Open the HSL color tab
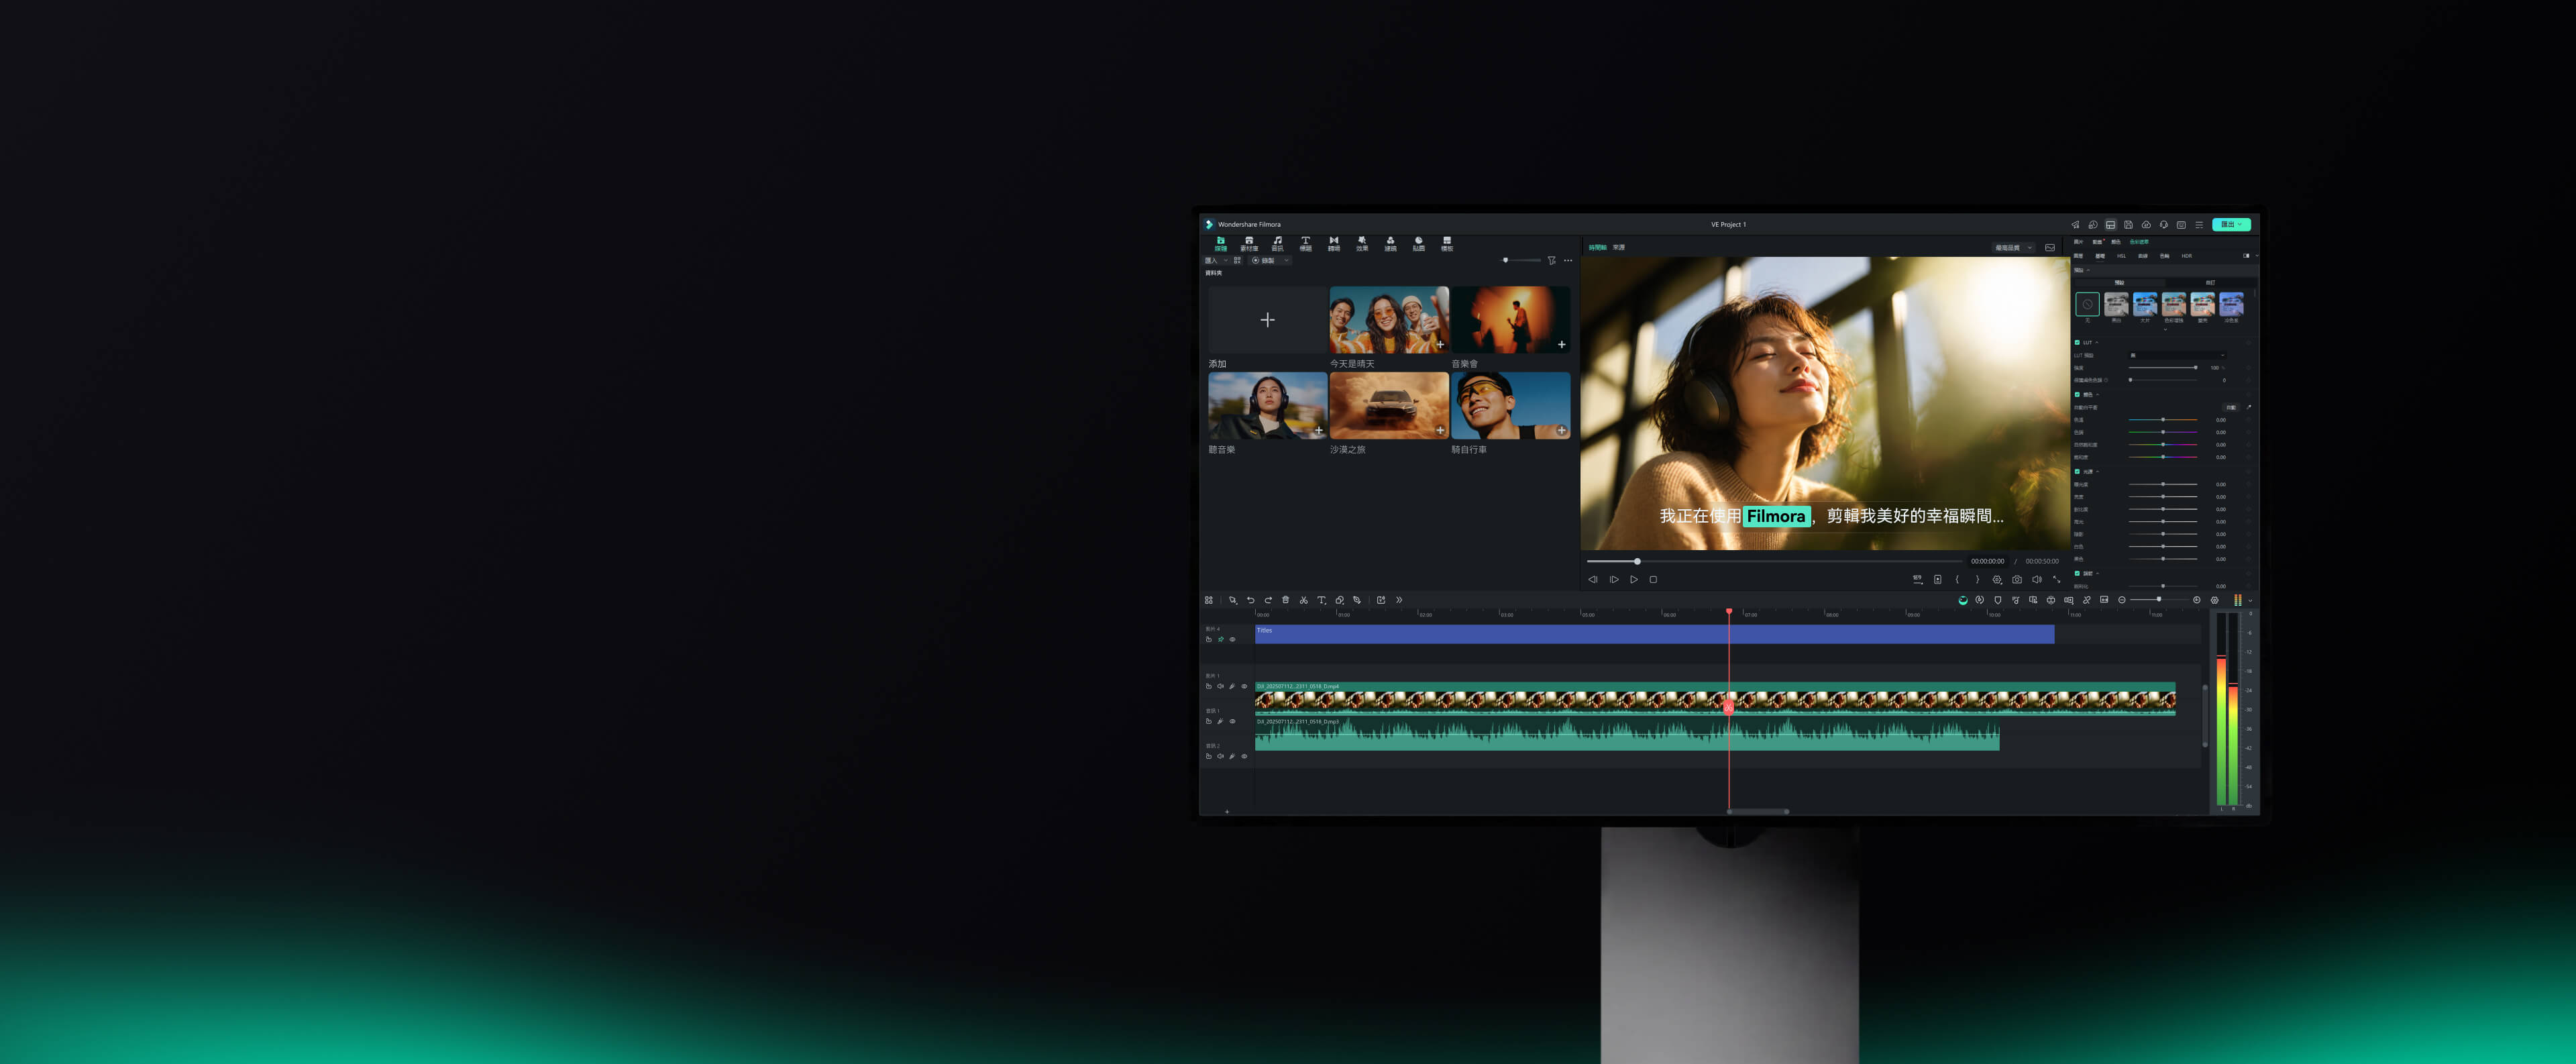Viewport: 2576px width, 1064px height. pos(2121,256)
